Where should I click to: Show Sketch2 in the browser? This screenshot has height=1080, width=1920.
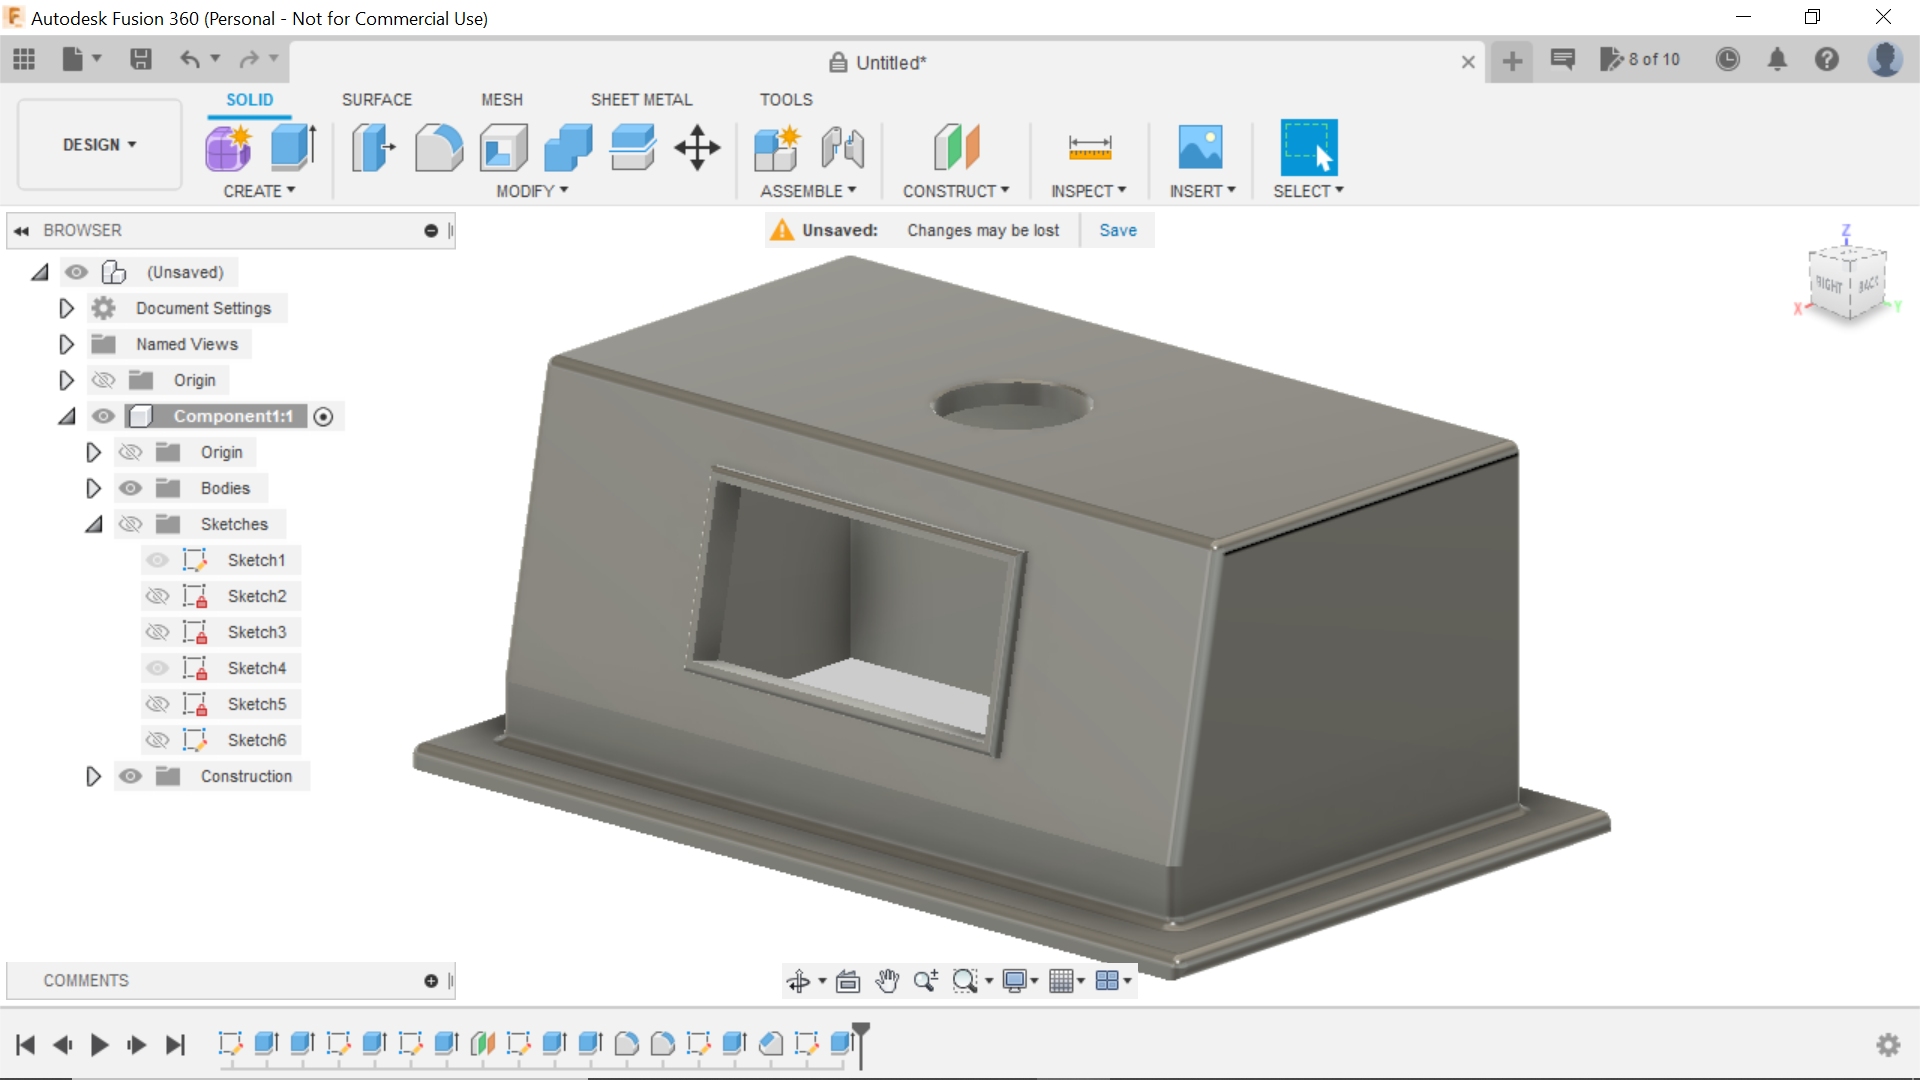point(158,596)
